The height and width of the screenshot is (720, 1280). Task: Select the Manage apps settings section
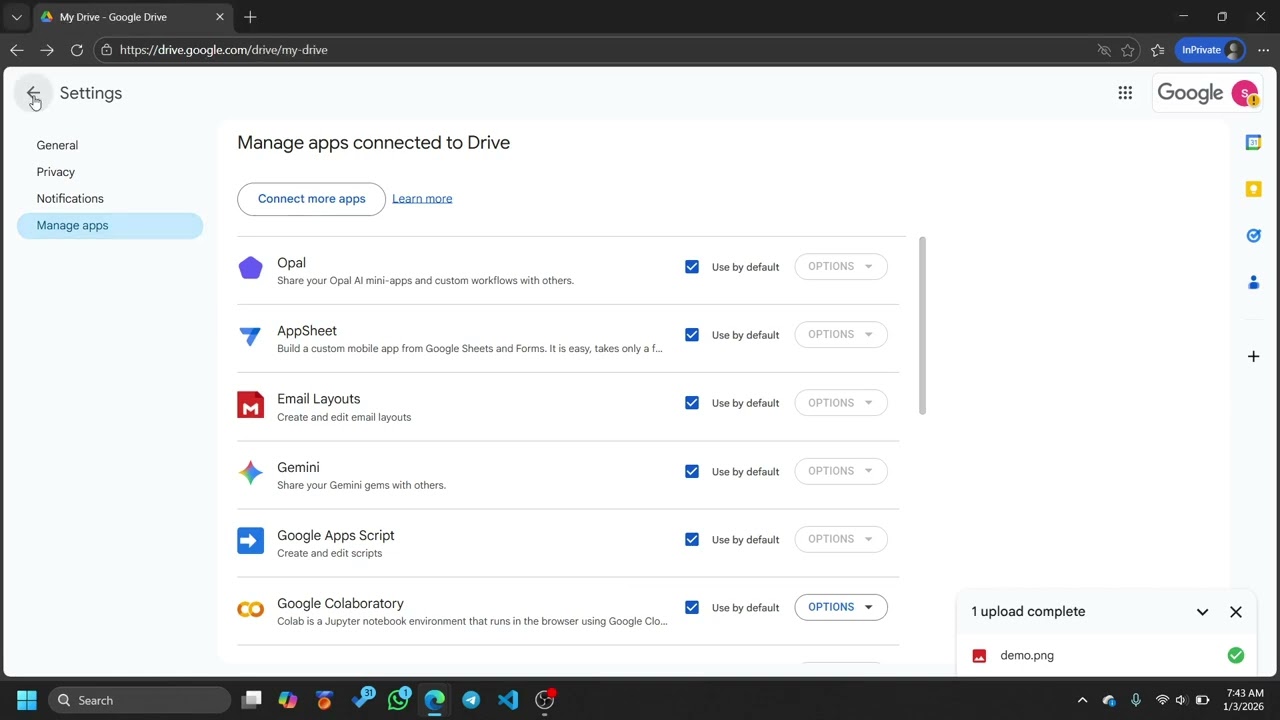110,226
